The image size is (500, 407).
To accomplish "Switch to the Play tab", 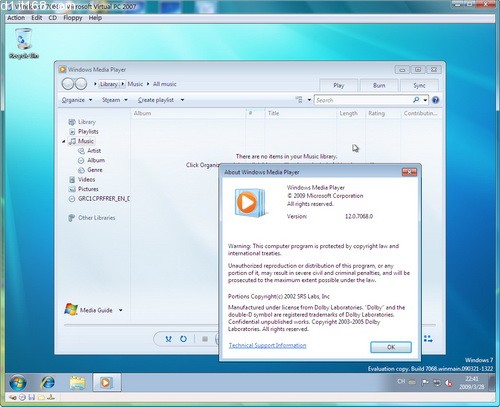I will point(339,86).
